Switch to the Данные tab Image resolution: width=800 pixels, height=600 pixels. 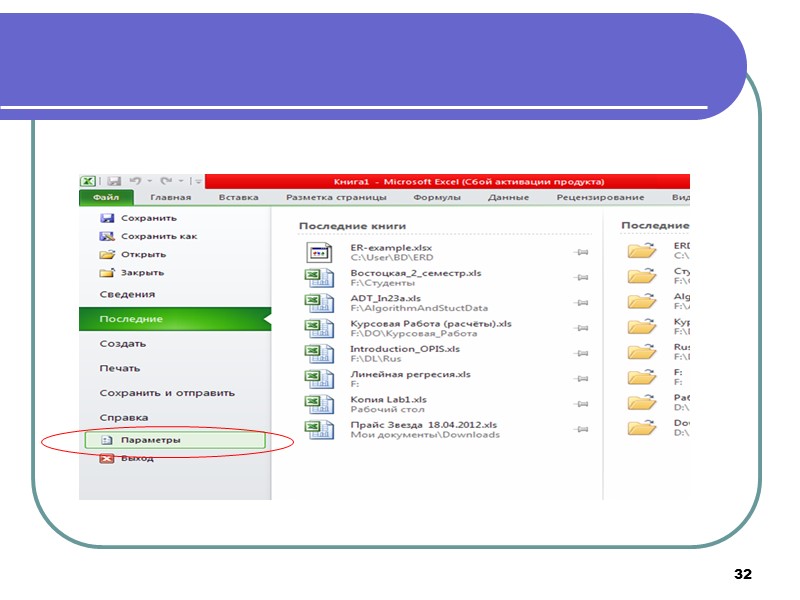coord(508,197)
